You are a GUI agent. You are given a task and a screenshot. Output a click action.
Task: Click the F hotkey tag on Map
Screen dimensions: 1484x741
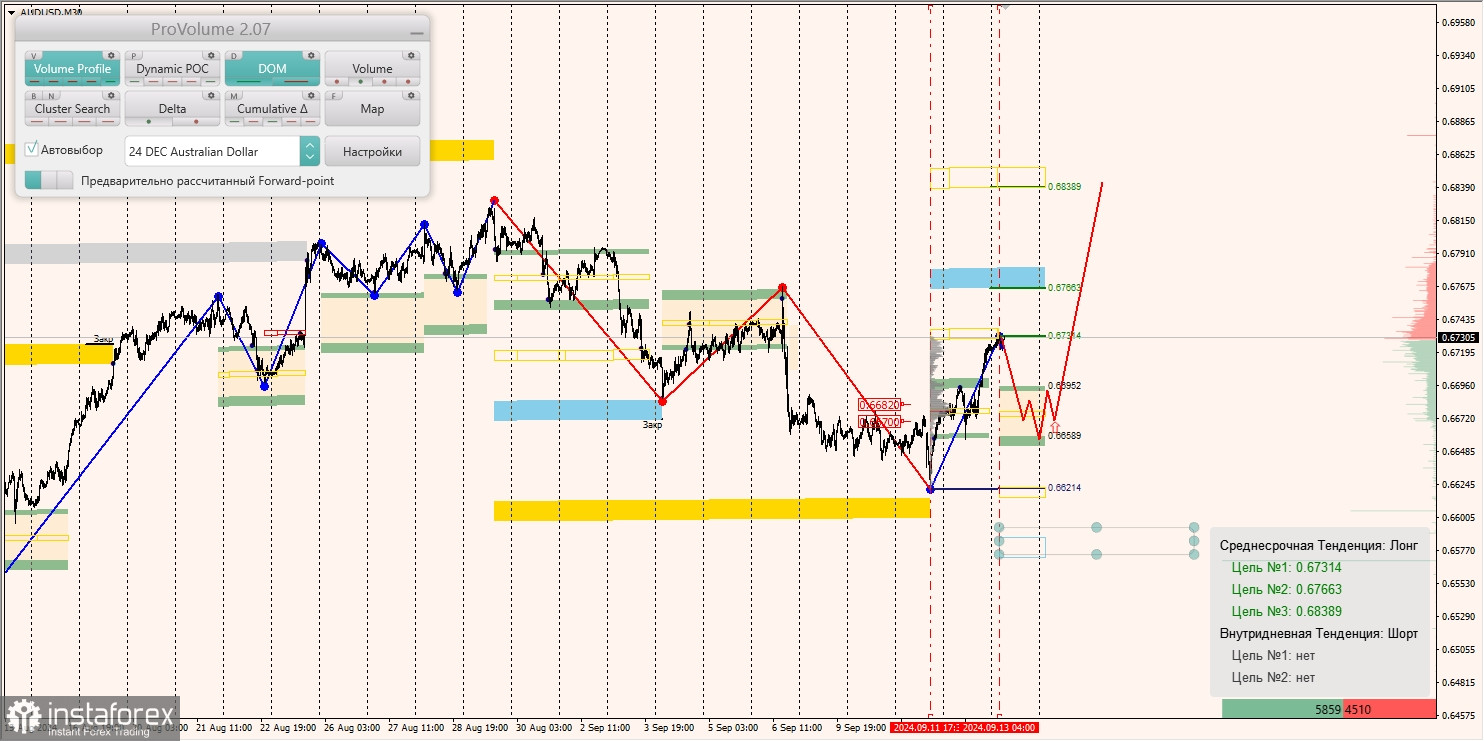point(335,96)
